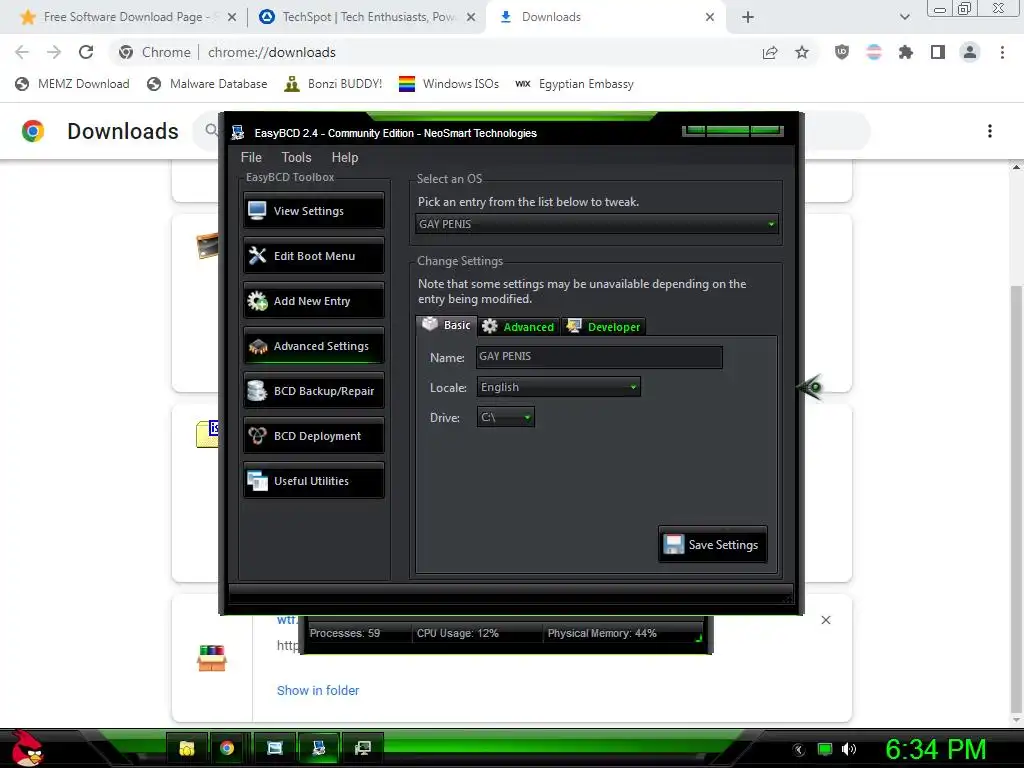Open EasyBCD Help menu
Viewport: 1024px width, 768px height.
(344, 157)
